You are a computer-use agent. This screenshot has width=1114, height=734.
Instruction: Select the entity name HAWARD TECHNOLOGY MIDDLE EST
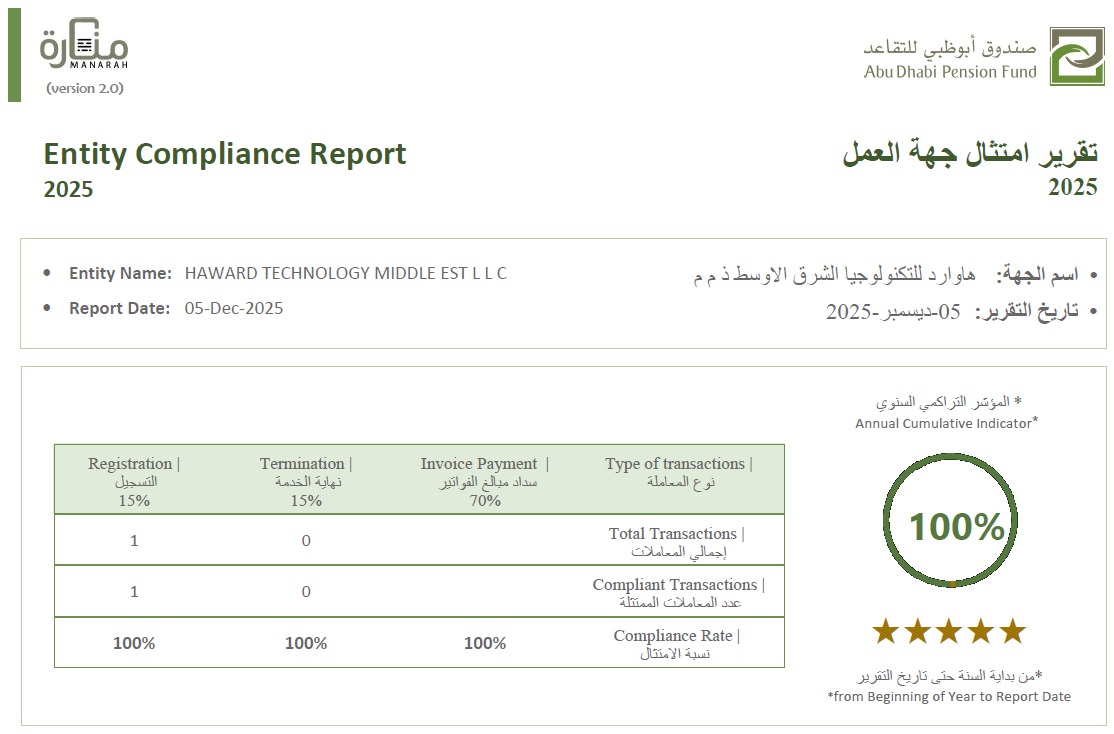tap(345, 273)
